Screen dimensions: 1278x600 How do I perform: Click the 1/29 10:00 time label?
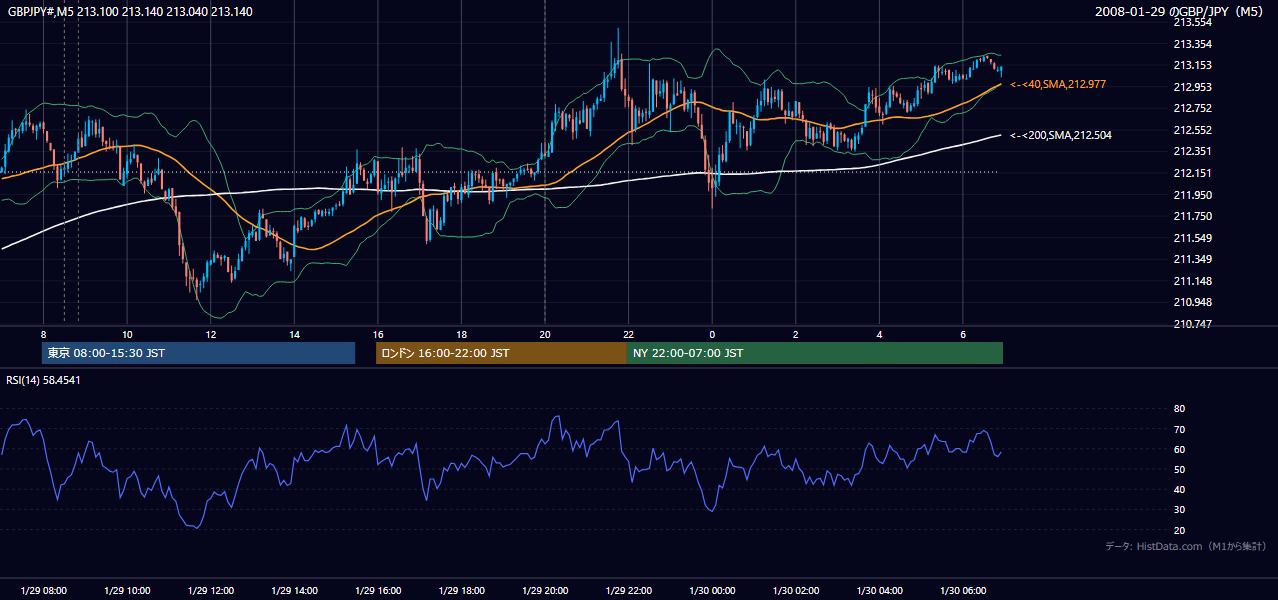(127, 590)
